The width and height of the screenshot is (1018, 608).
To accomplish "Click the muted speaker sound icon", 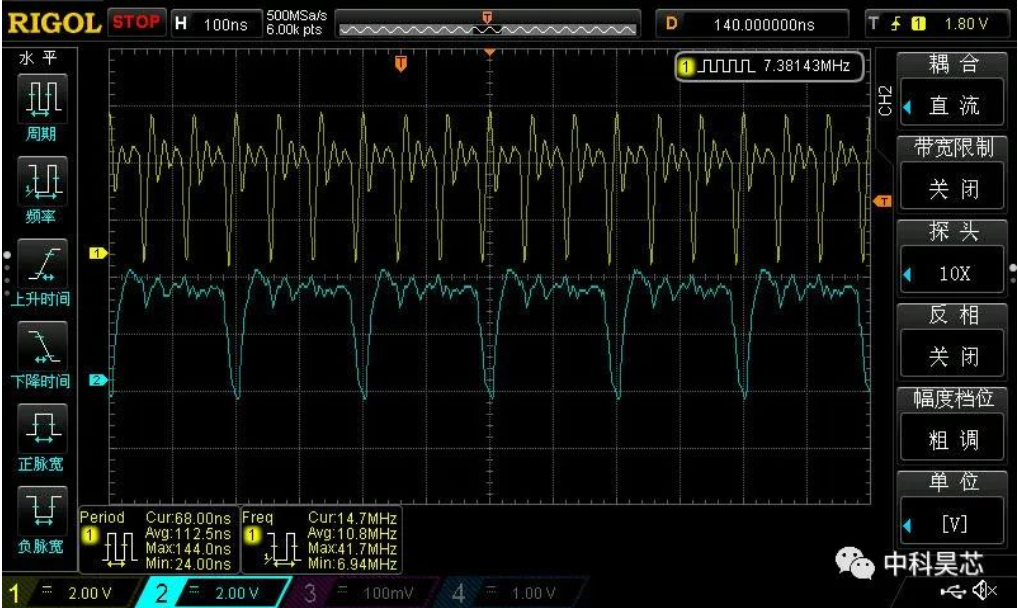I will tap(984, 590).
